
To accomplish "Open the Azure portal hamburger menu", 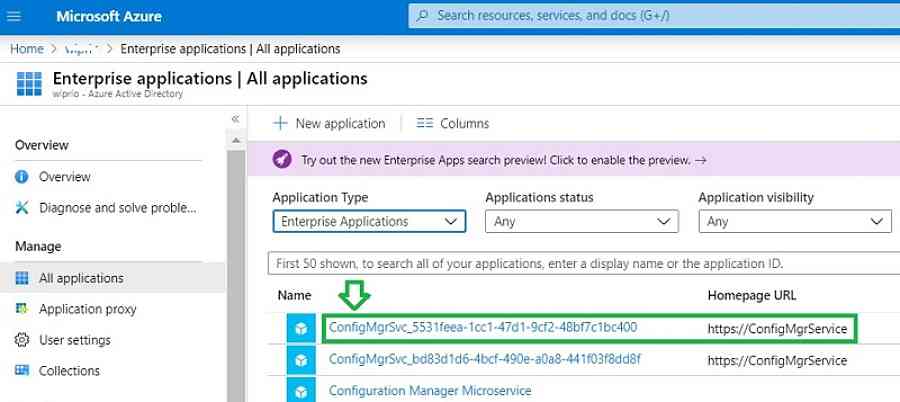I will pos(13,16).
